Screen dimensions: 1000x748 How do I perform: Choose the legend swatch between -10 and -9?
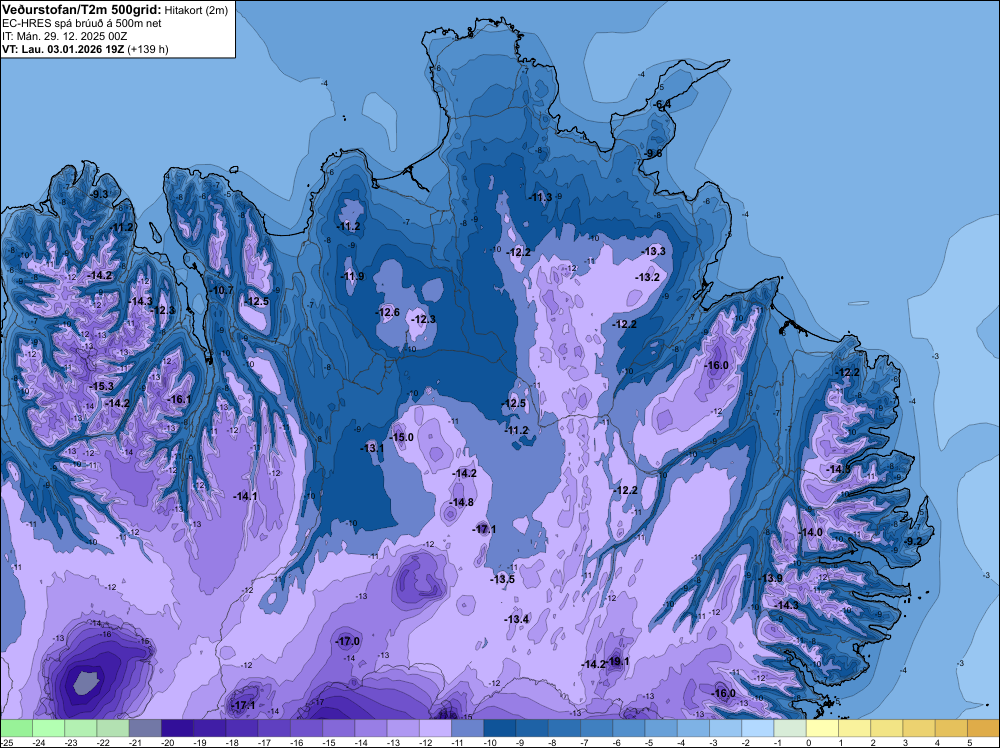click(x=499, y=728)
